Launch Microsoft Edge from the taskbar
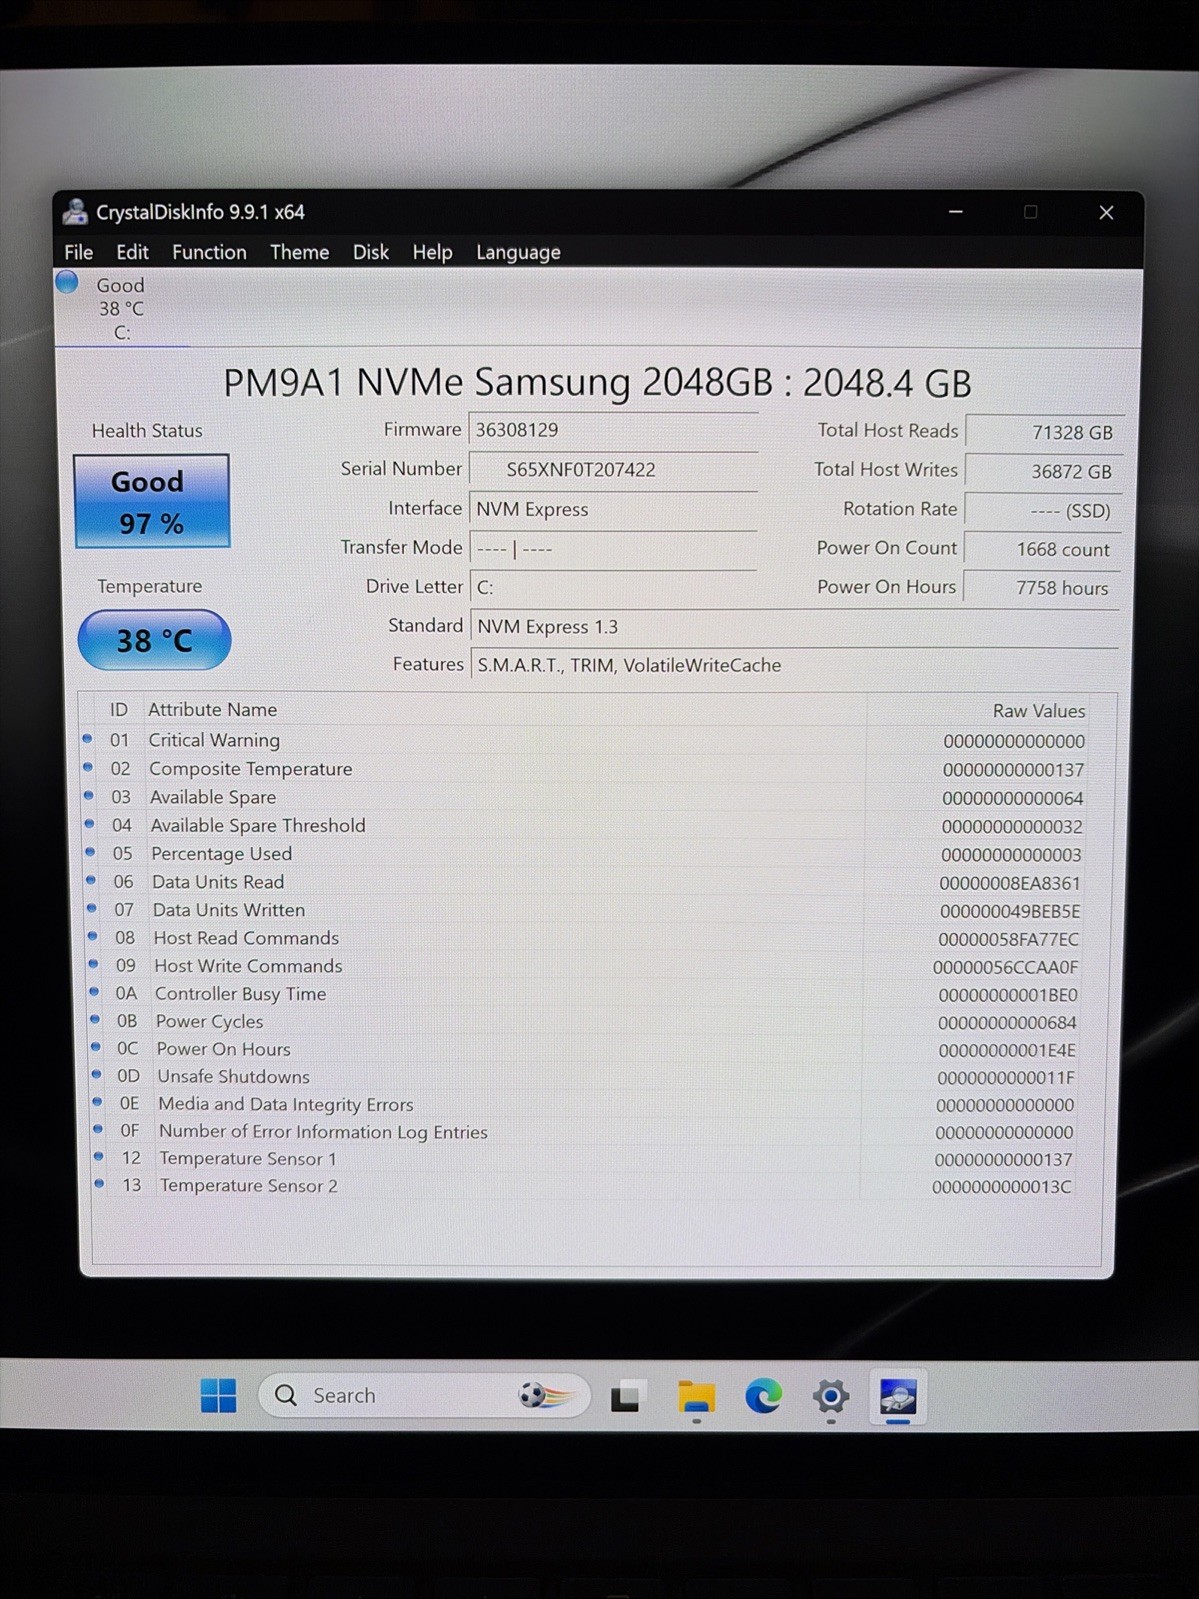Image resolution: width=1199 pixels, height=1599 pixels. 763,1396
